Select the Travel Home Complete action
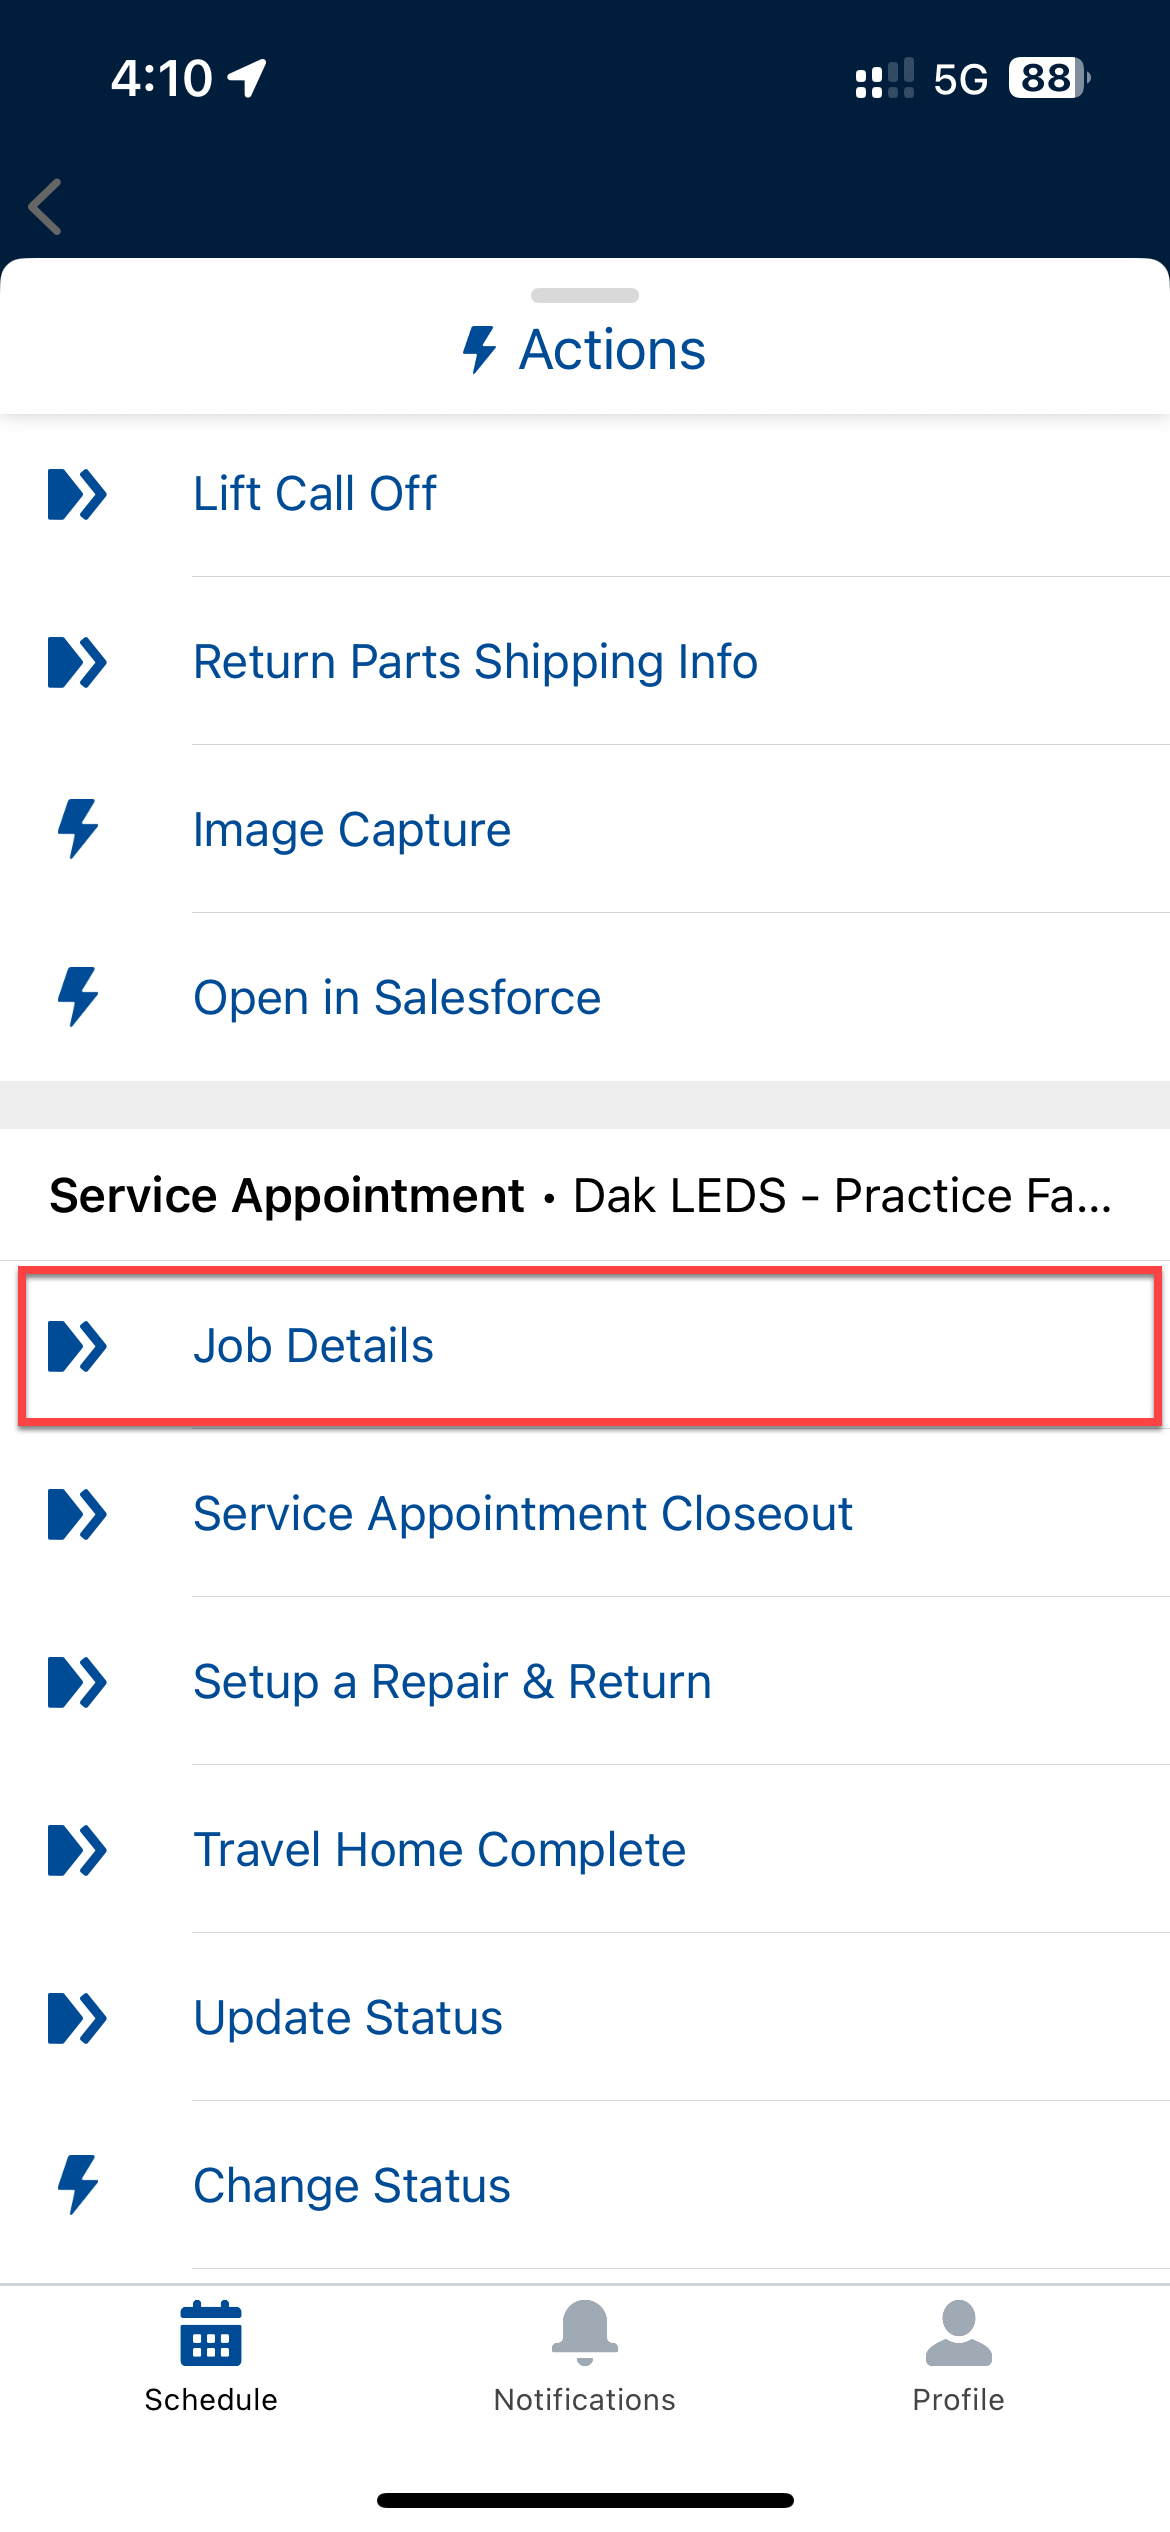The height and width of the screenshot is (2532, 1170). pyautogui.click(x=439, y=1850)
